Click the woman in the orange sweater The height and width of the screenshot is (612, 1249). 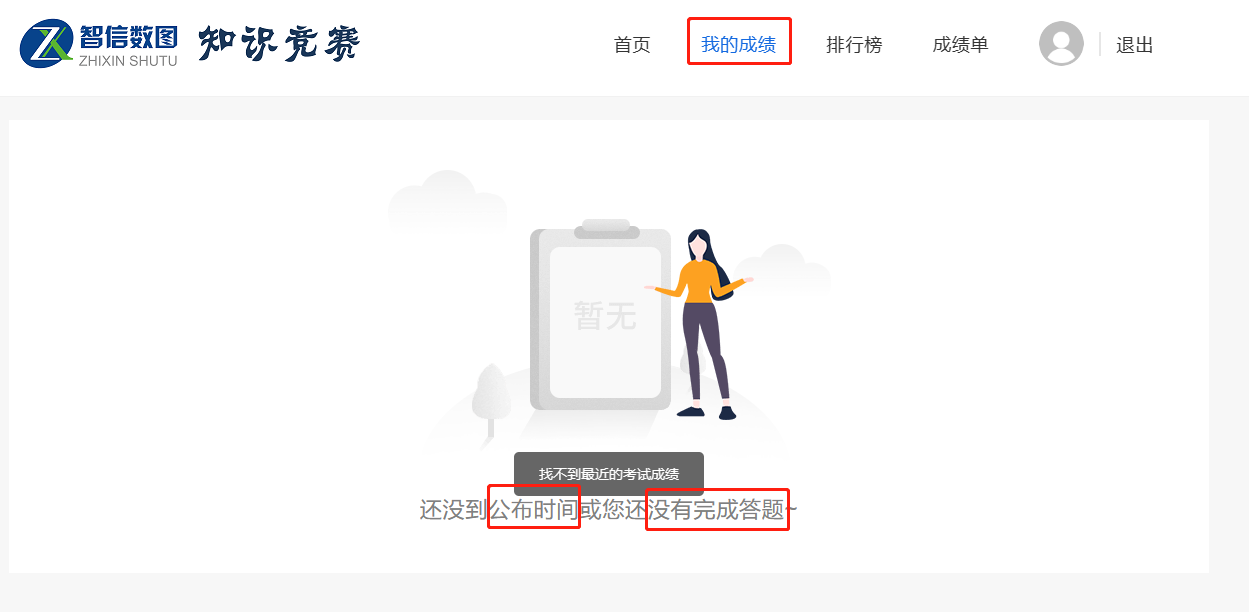pyautogui.click(x=700, y=325)
